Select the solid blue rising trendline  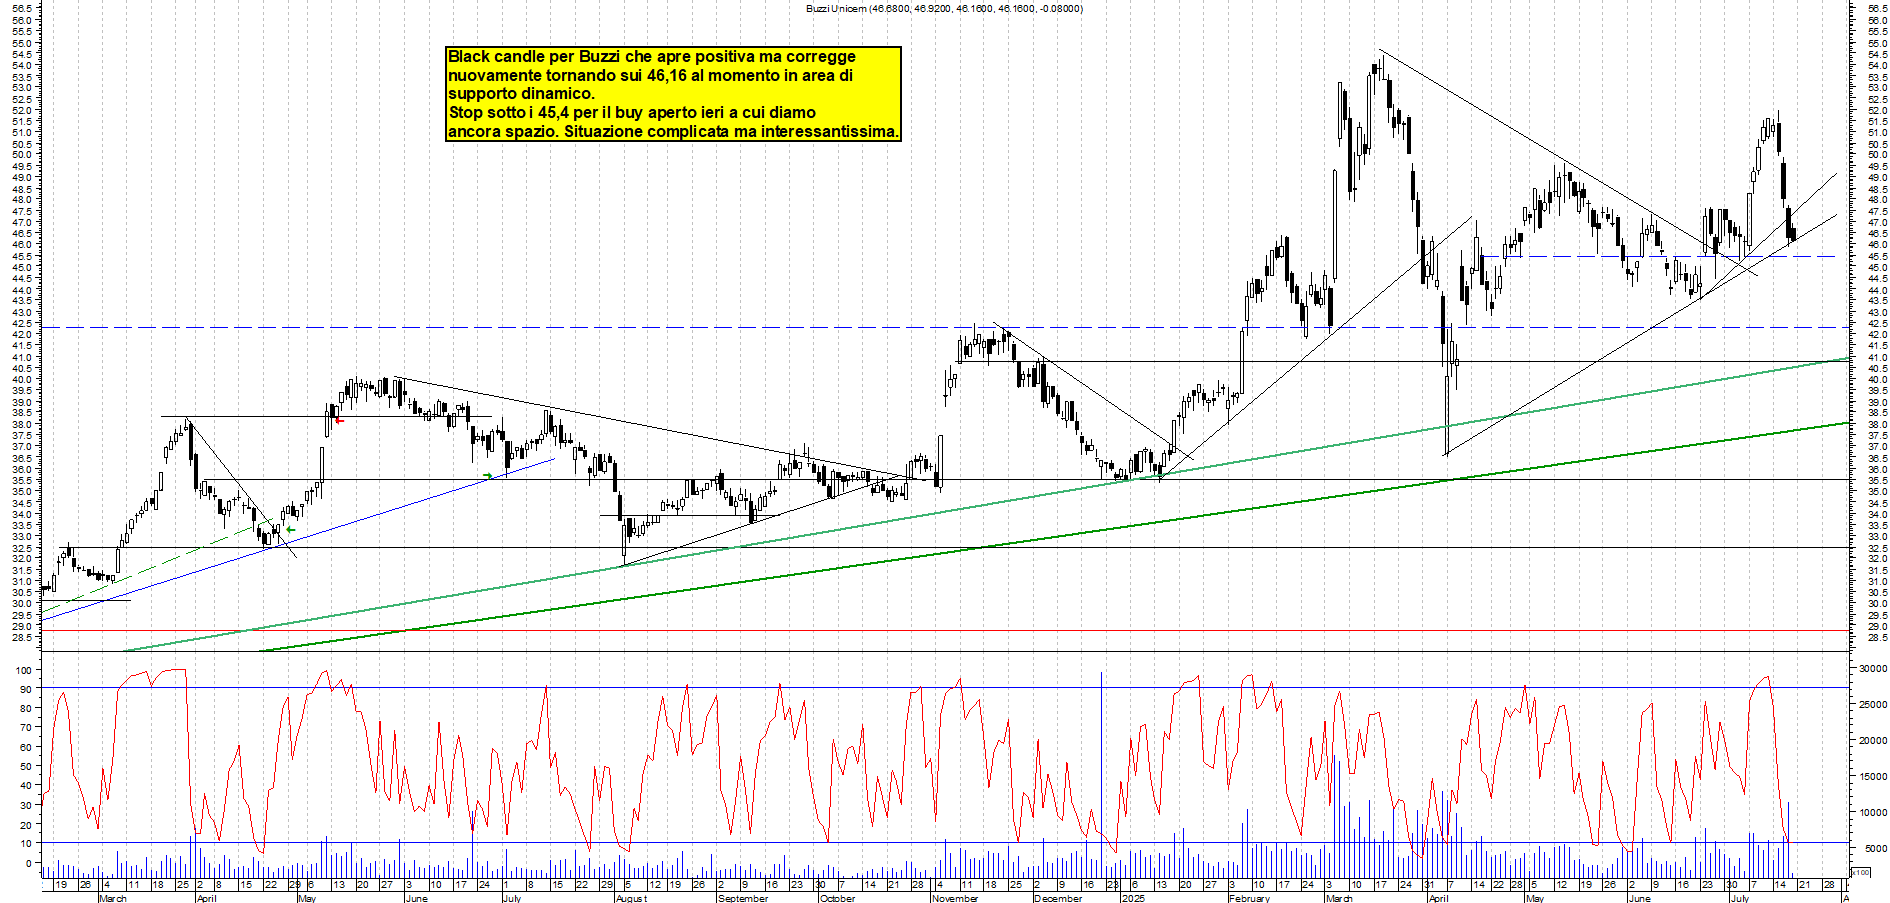point(297,540)
